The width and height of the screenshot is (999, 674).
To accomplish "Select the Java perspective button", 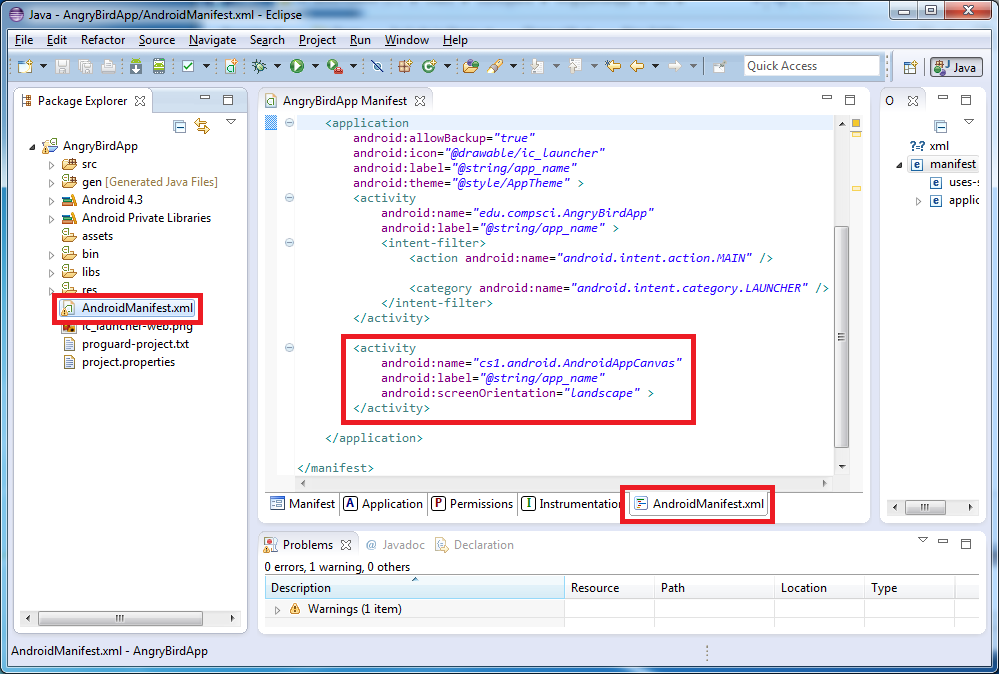I will click(955, 67).
